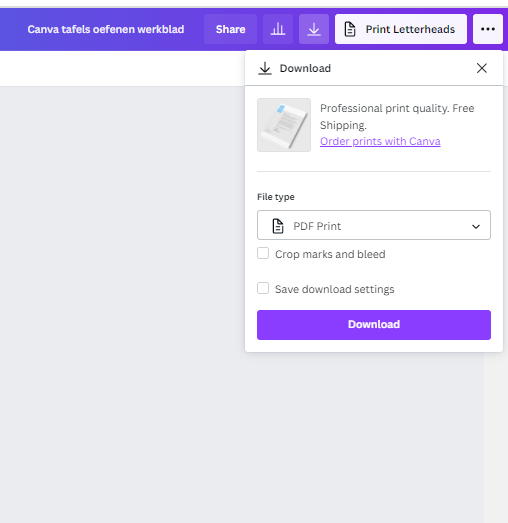Enable the Crop marks and bleed checkbox

tap(263, 253)
